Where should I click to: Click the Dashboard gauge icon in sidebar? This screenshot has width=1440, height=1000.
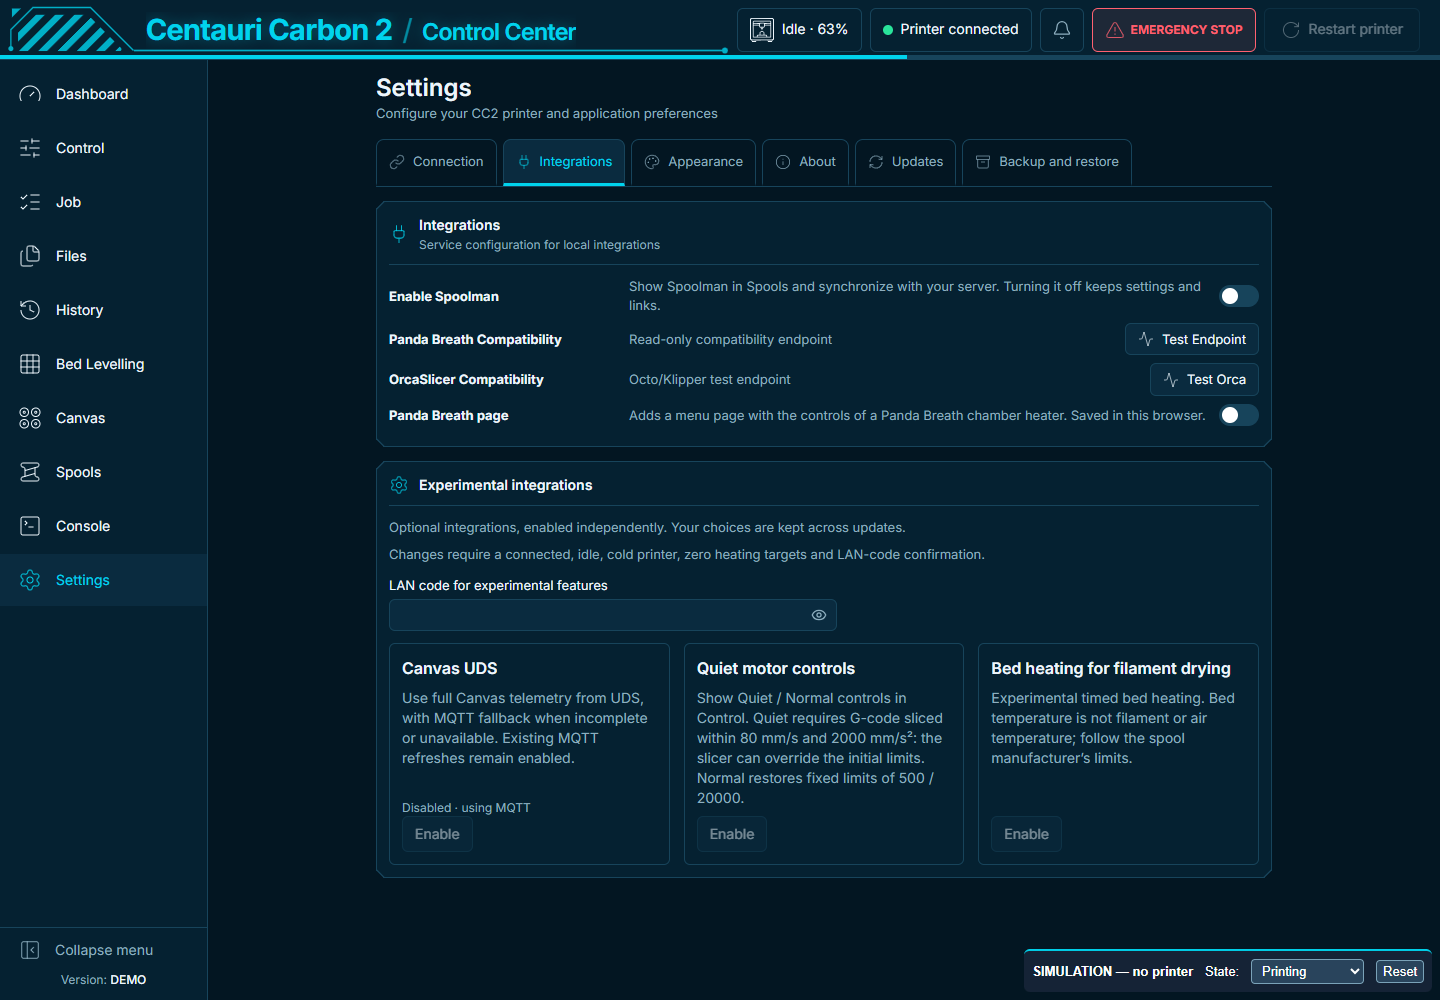[30, 94]
